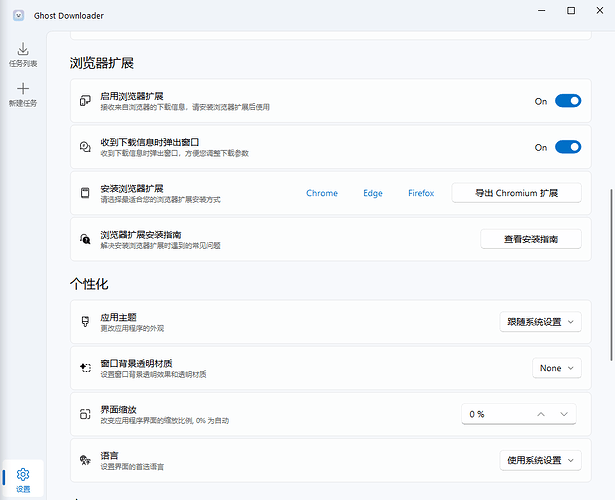Viewport: 615px width, 500px height.
Task: Click the Chrome extension link
Action: coord(322,193)
